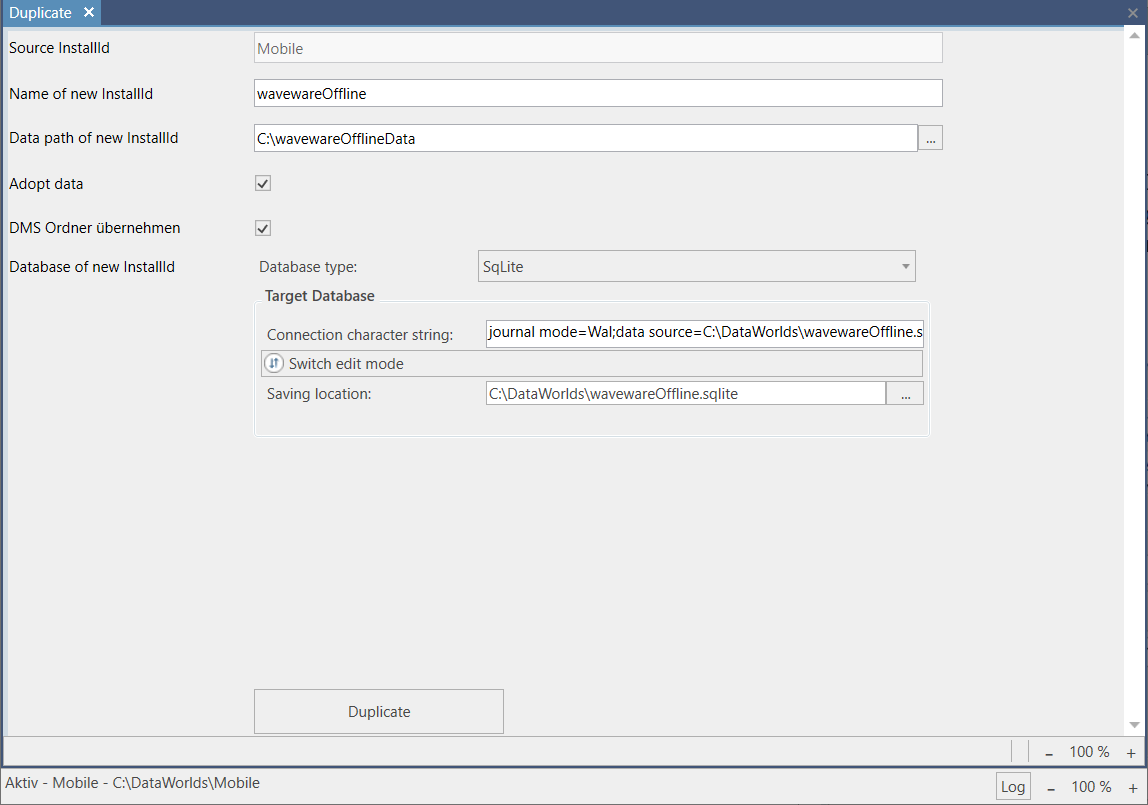The width and height of the screenshot is (1148, 805).
Task: Click the Saving location text field
Action: click(x=685, y=394)
